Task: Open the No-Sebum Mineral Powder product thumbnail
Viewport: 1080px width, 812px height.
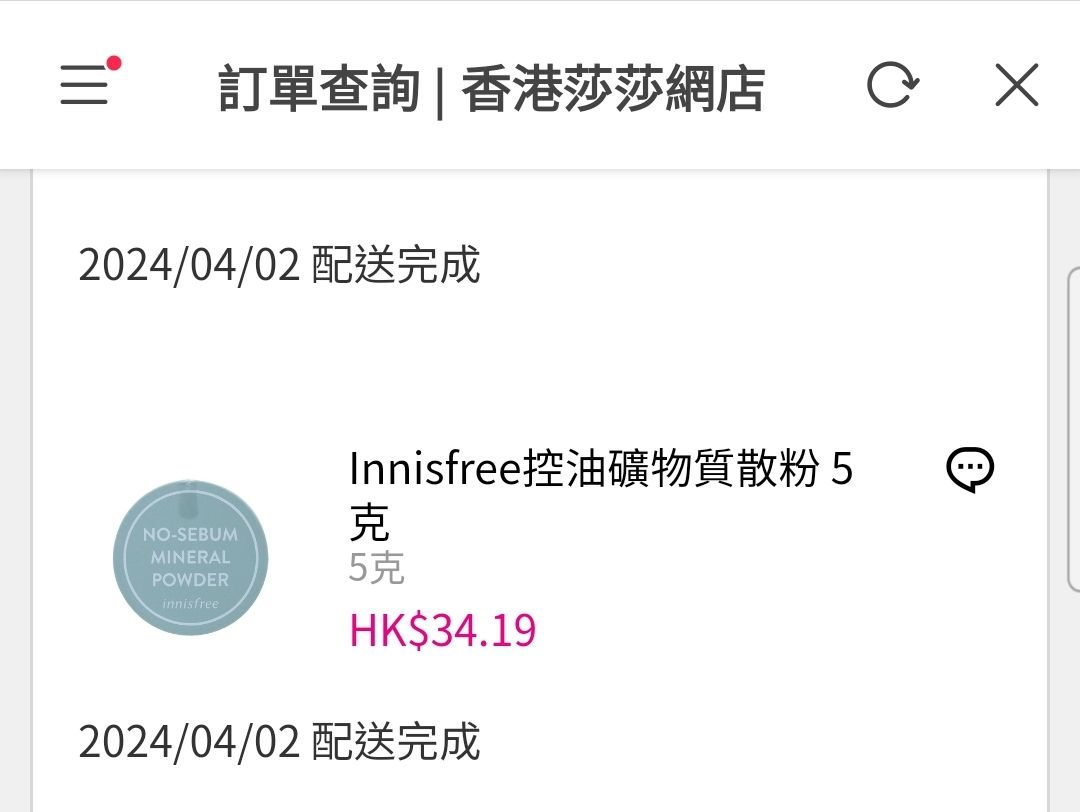Action: click(190, 557)
